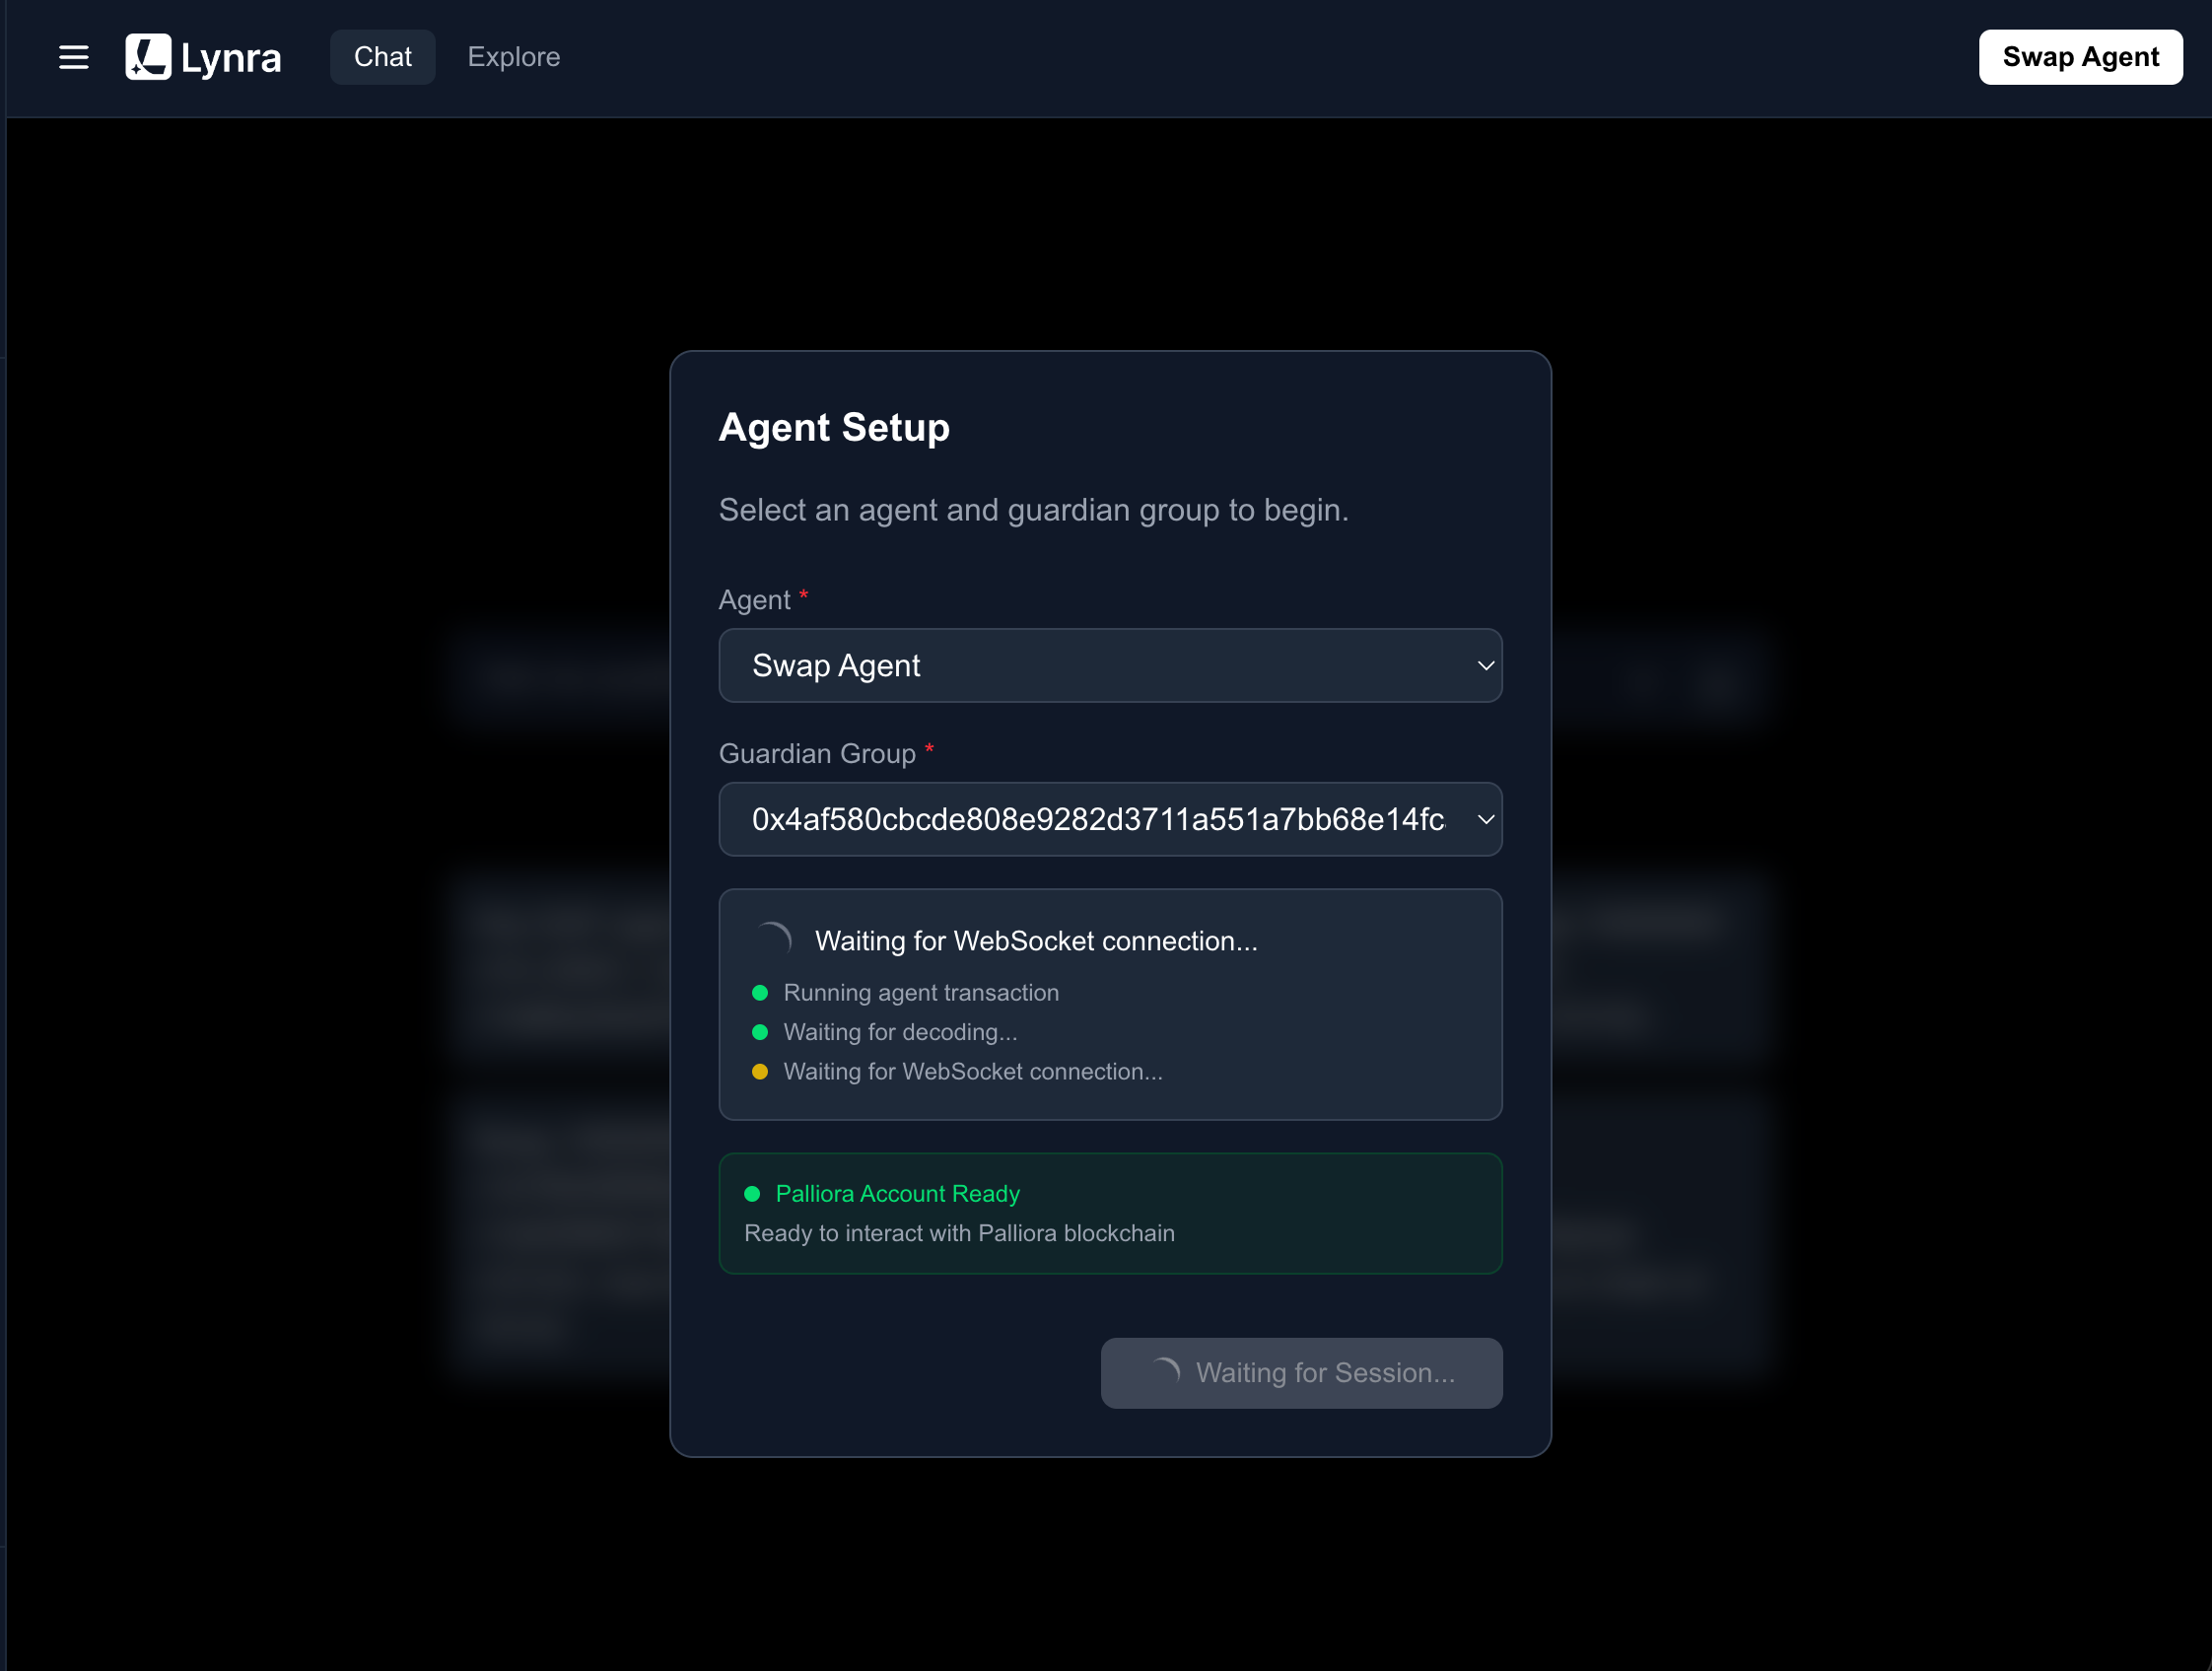The image size is (2212, 1671).
Task: Open the Explore tab
Action: (513, 57)
